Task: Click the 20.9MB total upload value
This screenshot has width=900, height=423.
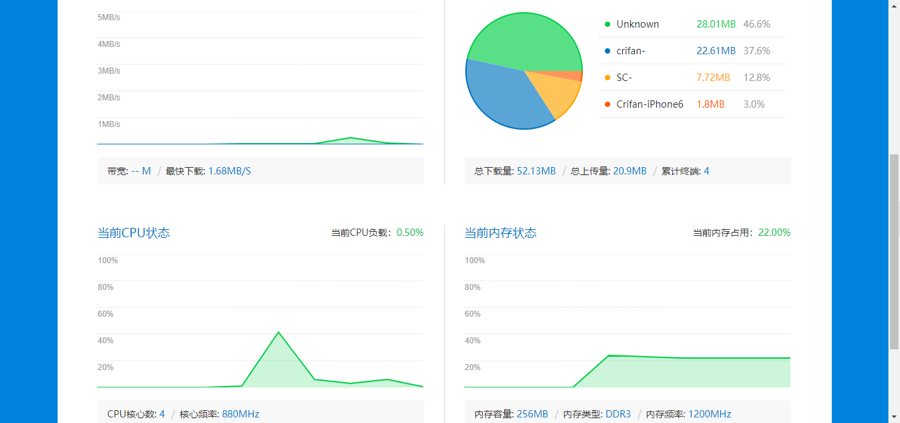Action: pyautogui.click(x=630, y=171)
